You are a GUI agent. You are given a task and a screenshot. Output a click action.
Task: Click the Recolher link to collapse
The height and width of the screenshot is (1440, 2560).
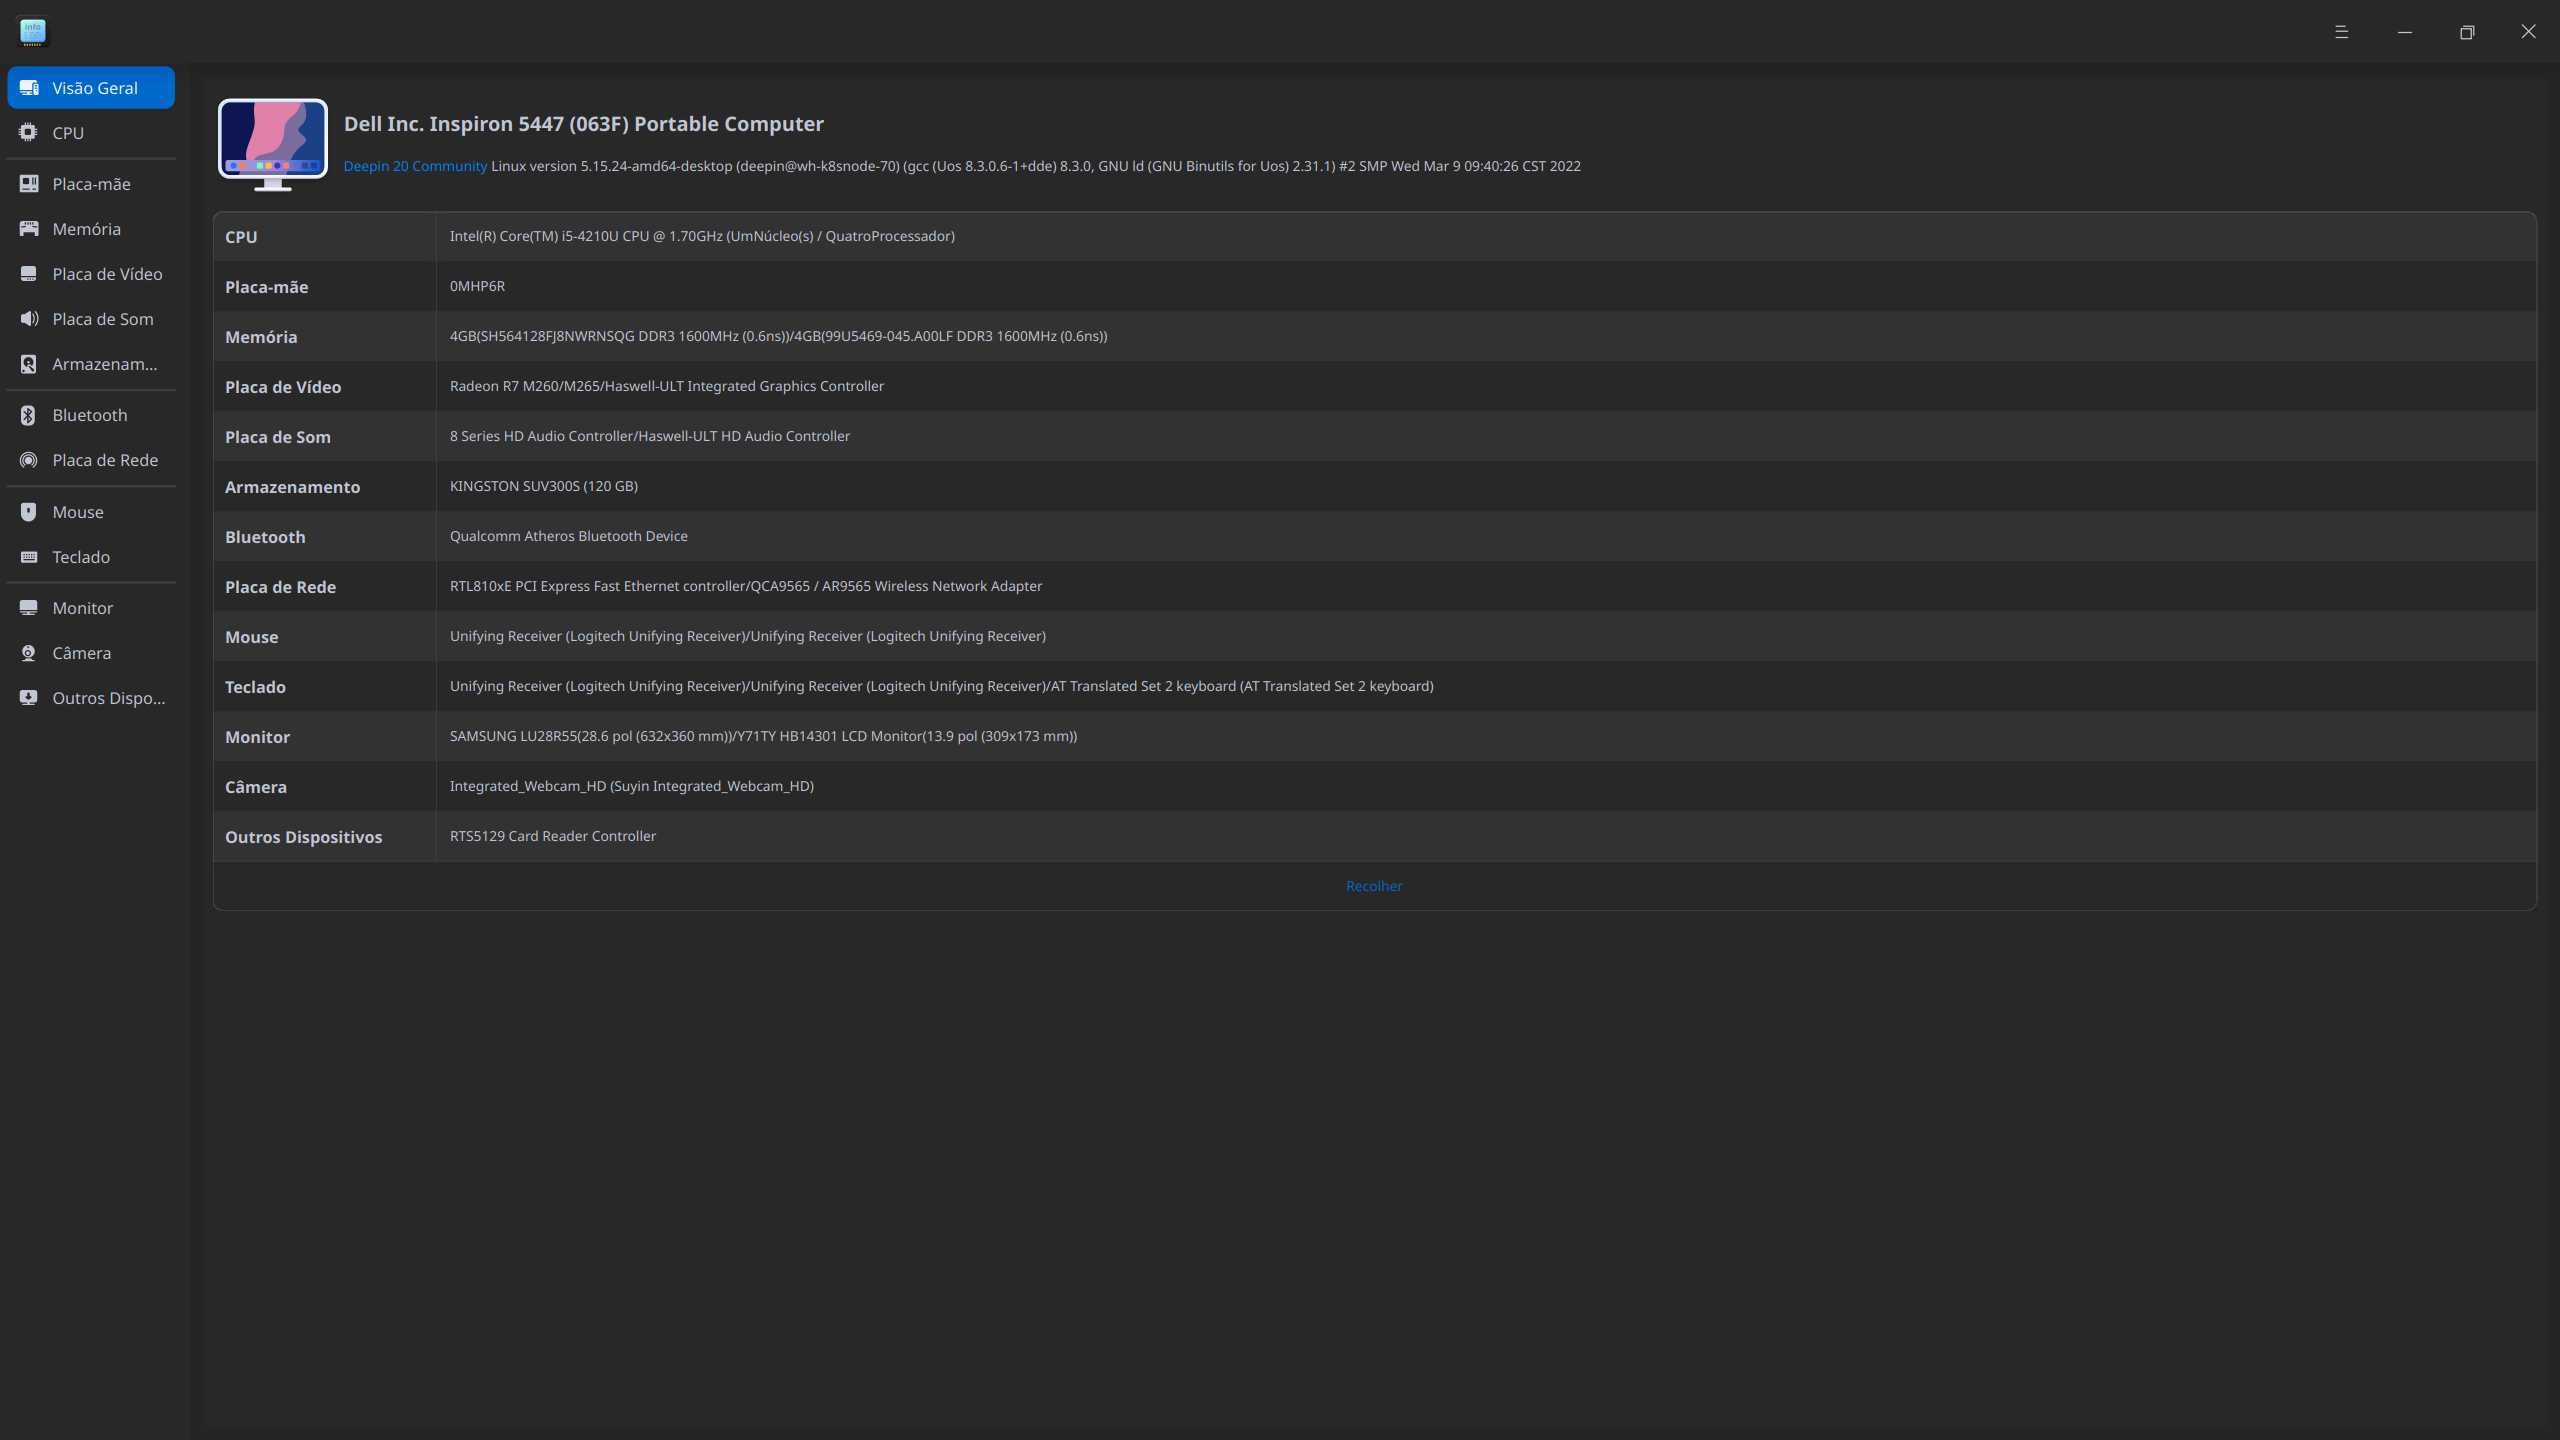click(x=1374, y=886)
